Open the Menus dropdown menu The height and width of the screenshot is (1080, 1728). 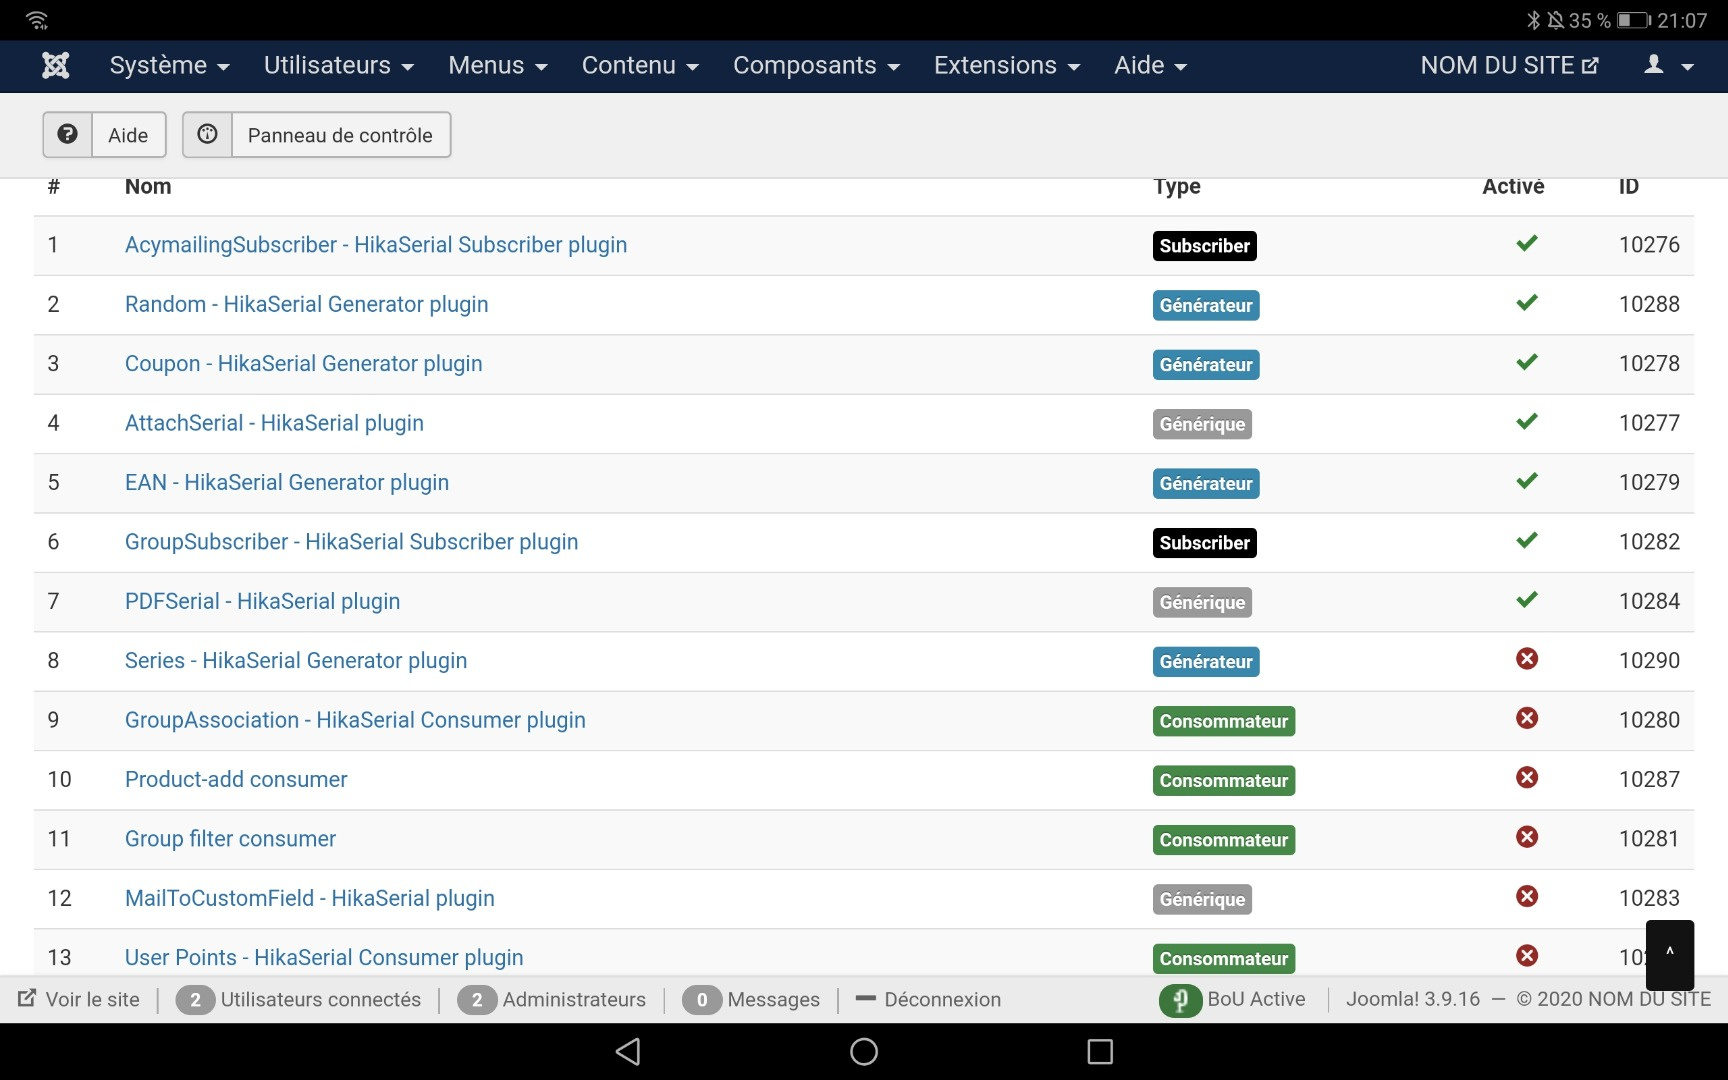coord(498,66)
